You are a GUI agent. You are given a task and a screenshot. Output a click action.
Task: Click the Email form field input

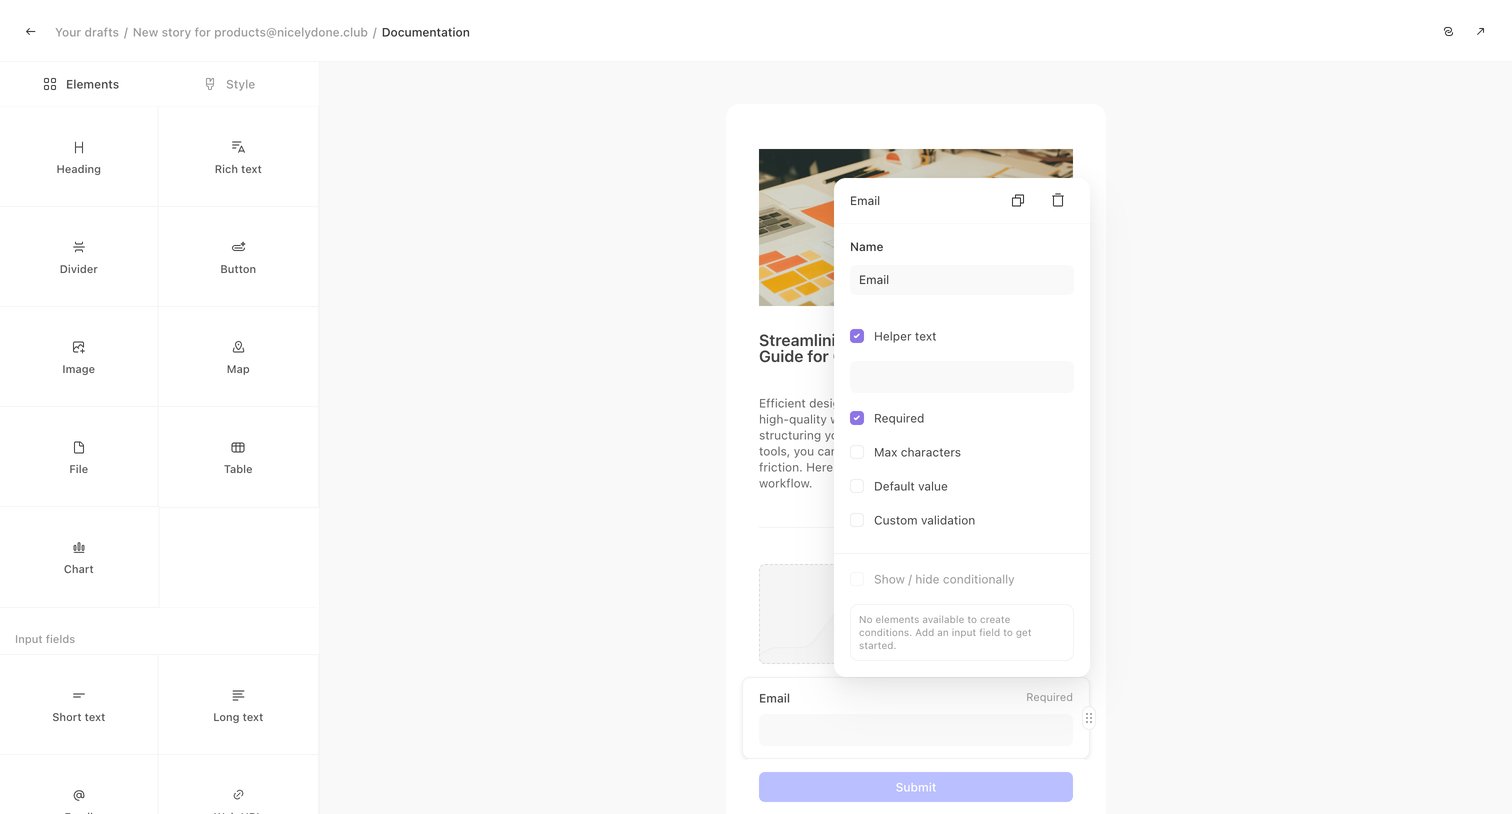tap(916, 730)
